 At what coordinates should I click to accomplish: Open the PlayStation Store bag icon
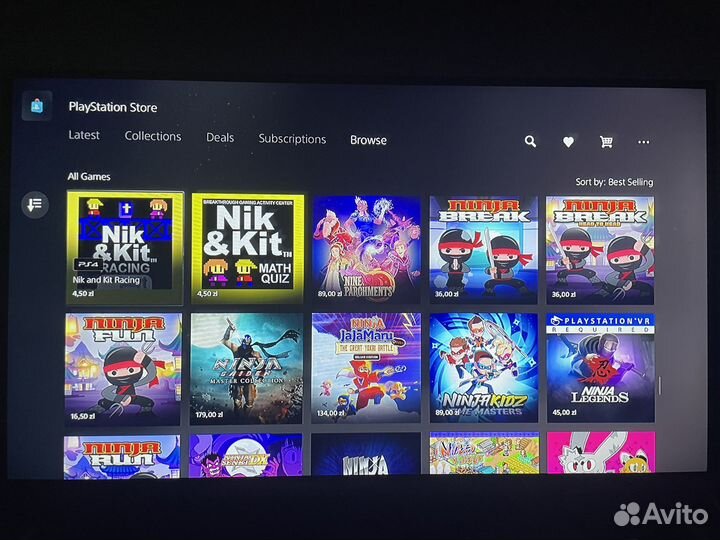point(37,106)
